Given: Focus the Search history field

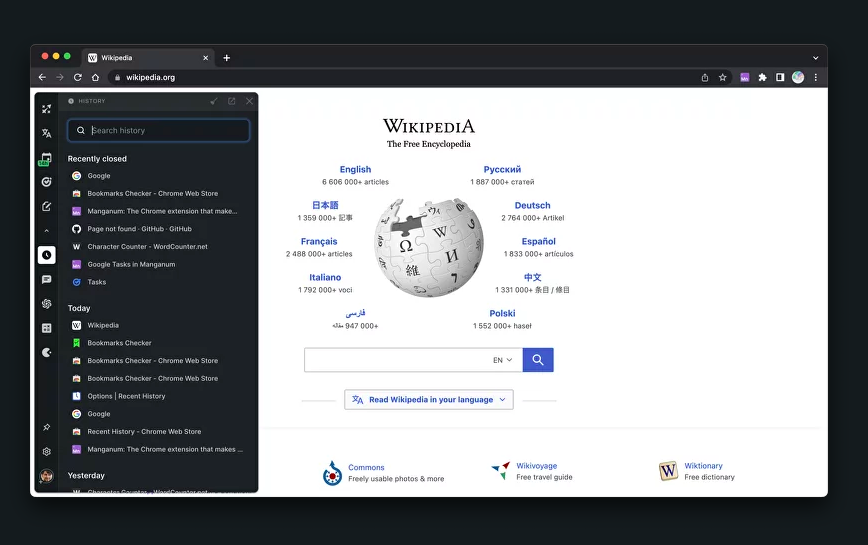Looking at the screenshot, I should (x=159, y=131).
